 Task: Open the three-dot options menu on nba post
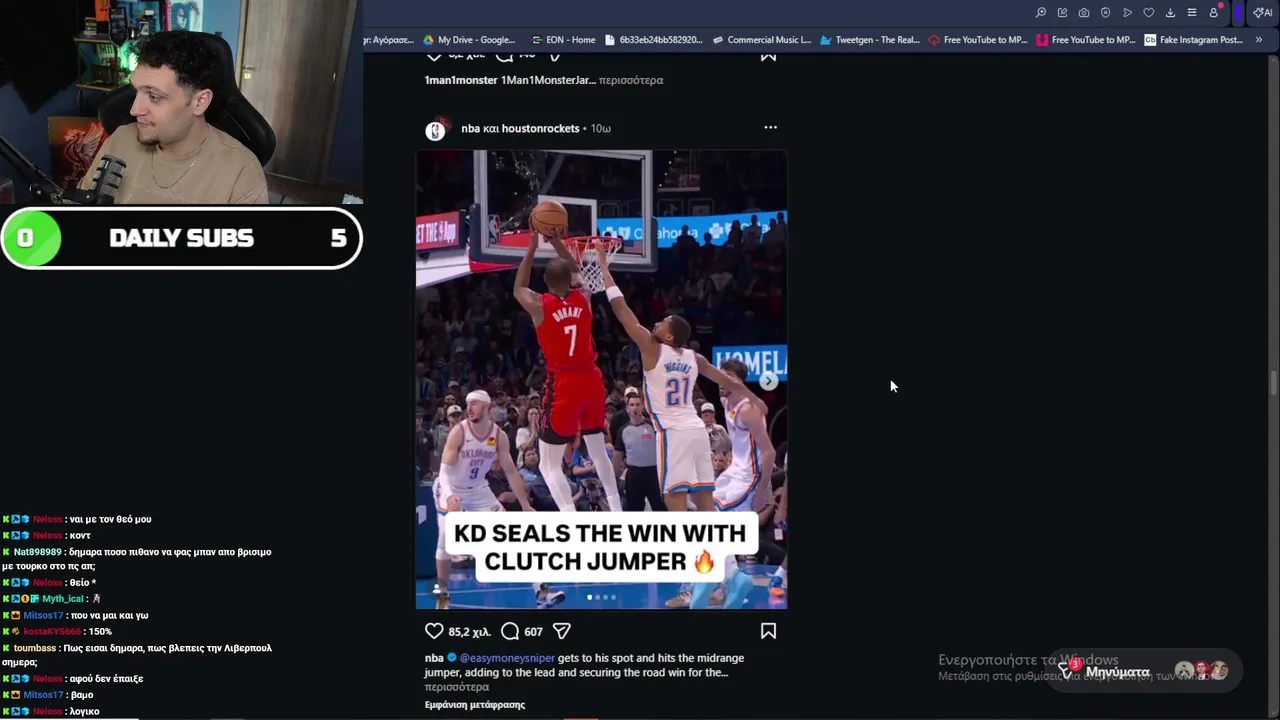[x=770, y=127]
